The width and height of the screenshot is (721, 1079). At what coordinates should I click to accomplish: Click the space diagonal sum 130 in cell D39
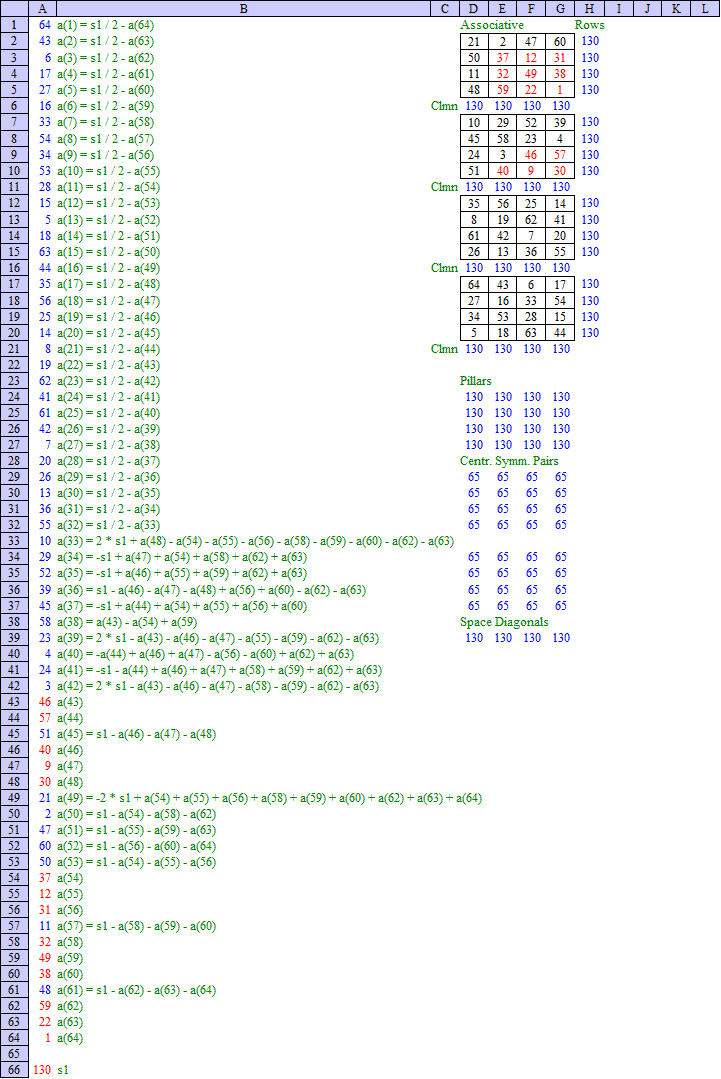pyautogui.click(x=474, y=638)
